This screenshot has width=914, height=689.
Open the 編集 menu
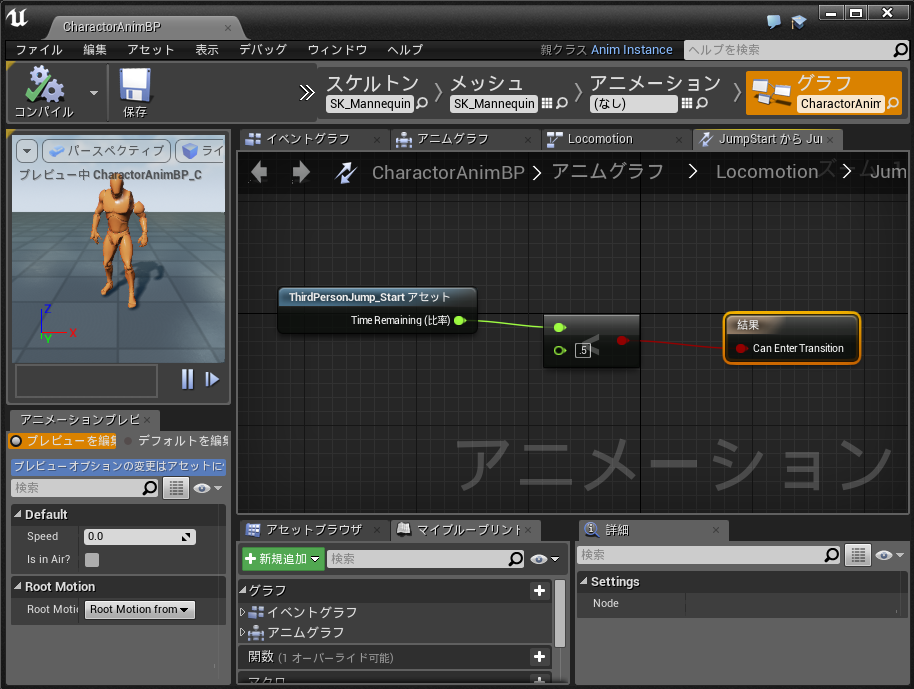94,50
